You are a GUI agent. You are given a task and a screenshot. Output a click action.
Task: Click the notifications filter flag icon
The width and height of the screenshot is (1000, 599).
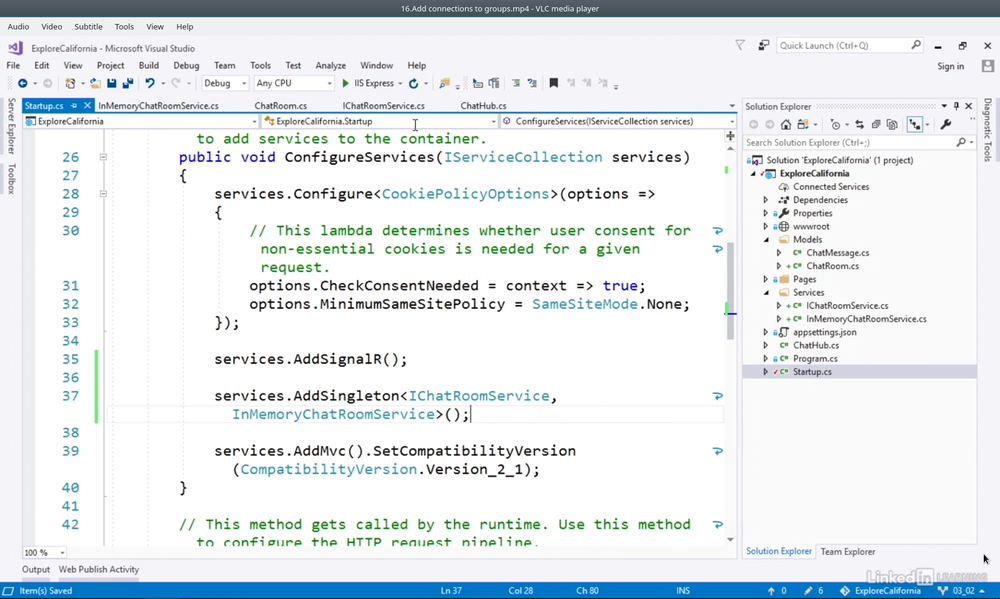pyautogui.click(x=740, y=45)
